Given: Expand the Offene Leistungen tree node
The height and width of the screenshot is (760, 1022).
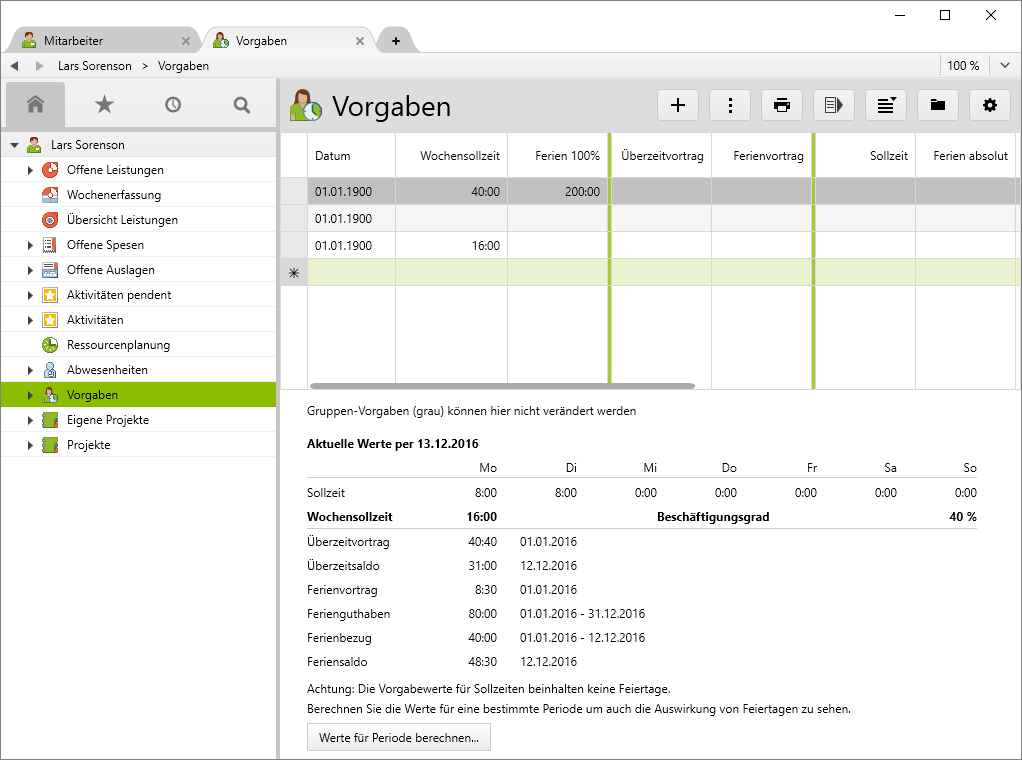Looking at the screenshot, I should (x=30, y=170).
